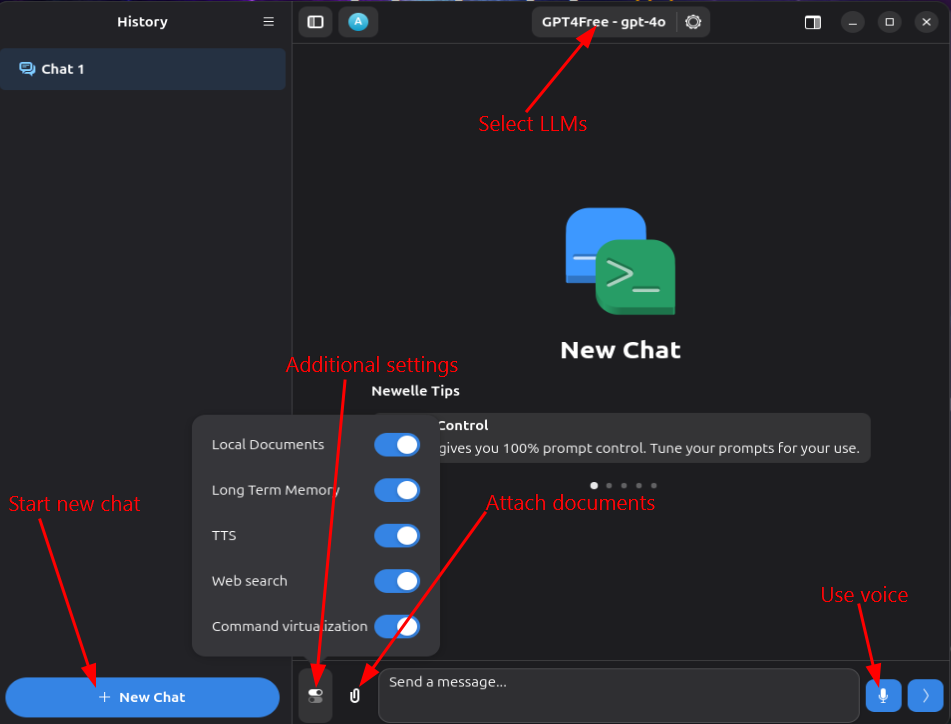
Task: Start a New Chat
Action: [143, 697]
